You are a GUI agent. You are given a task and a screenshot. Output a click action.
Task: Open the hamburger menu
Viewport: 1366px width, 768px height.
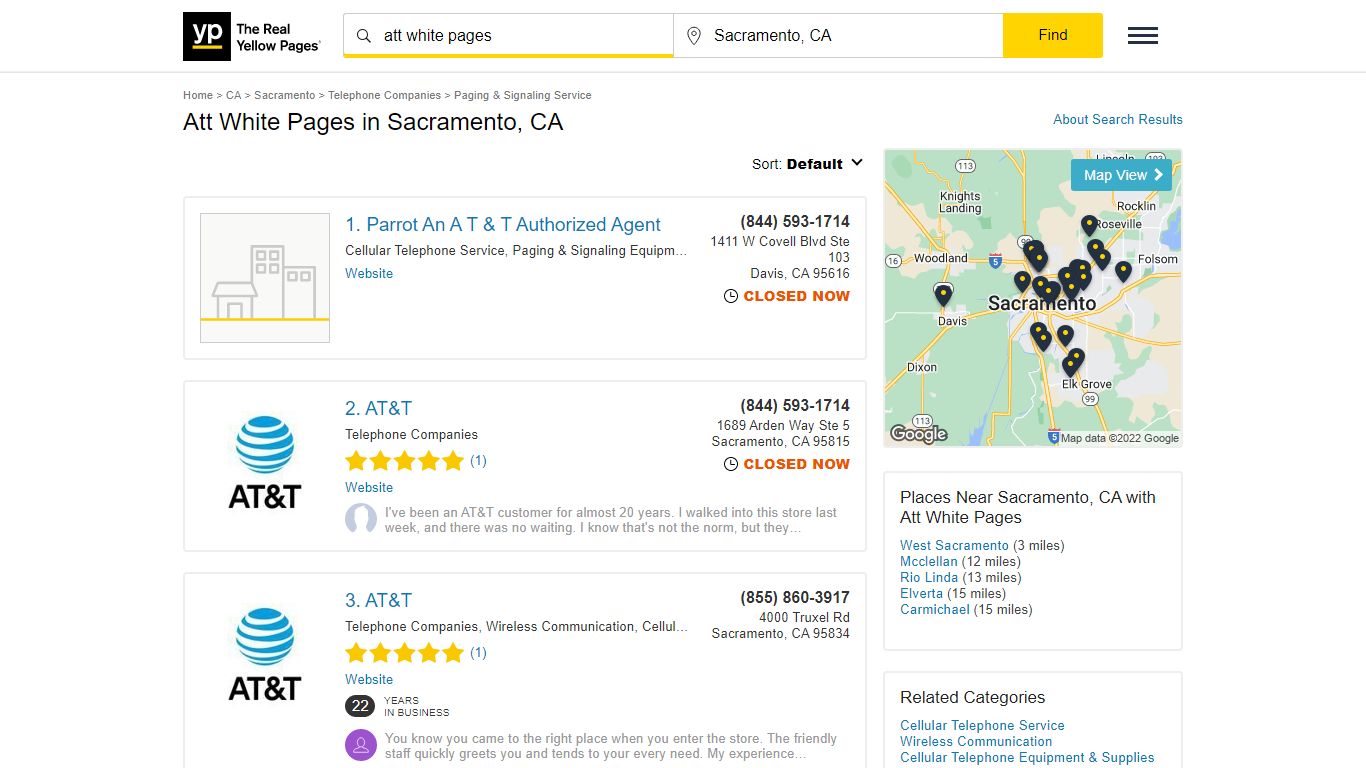coord(1143,36)
